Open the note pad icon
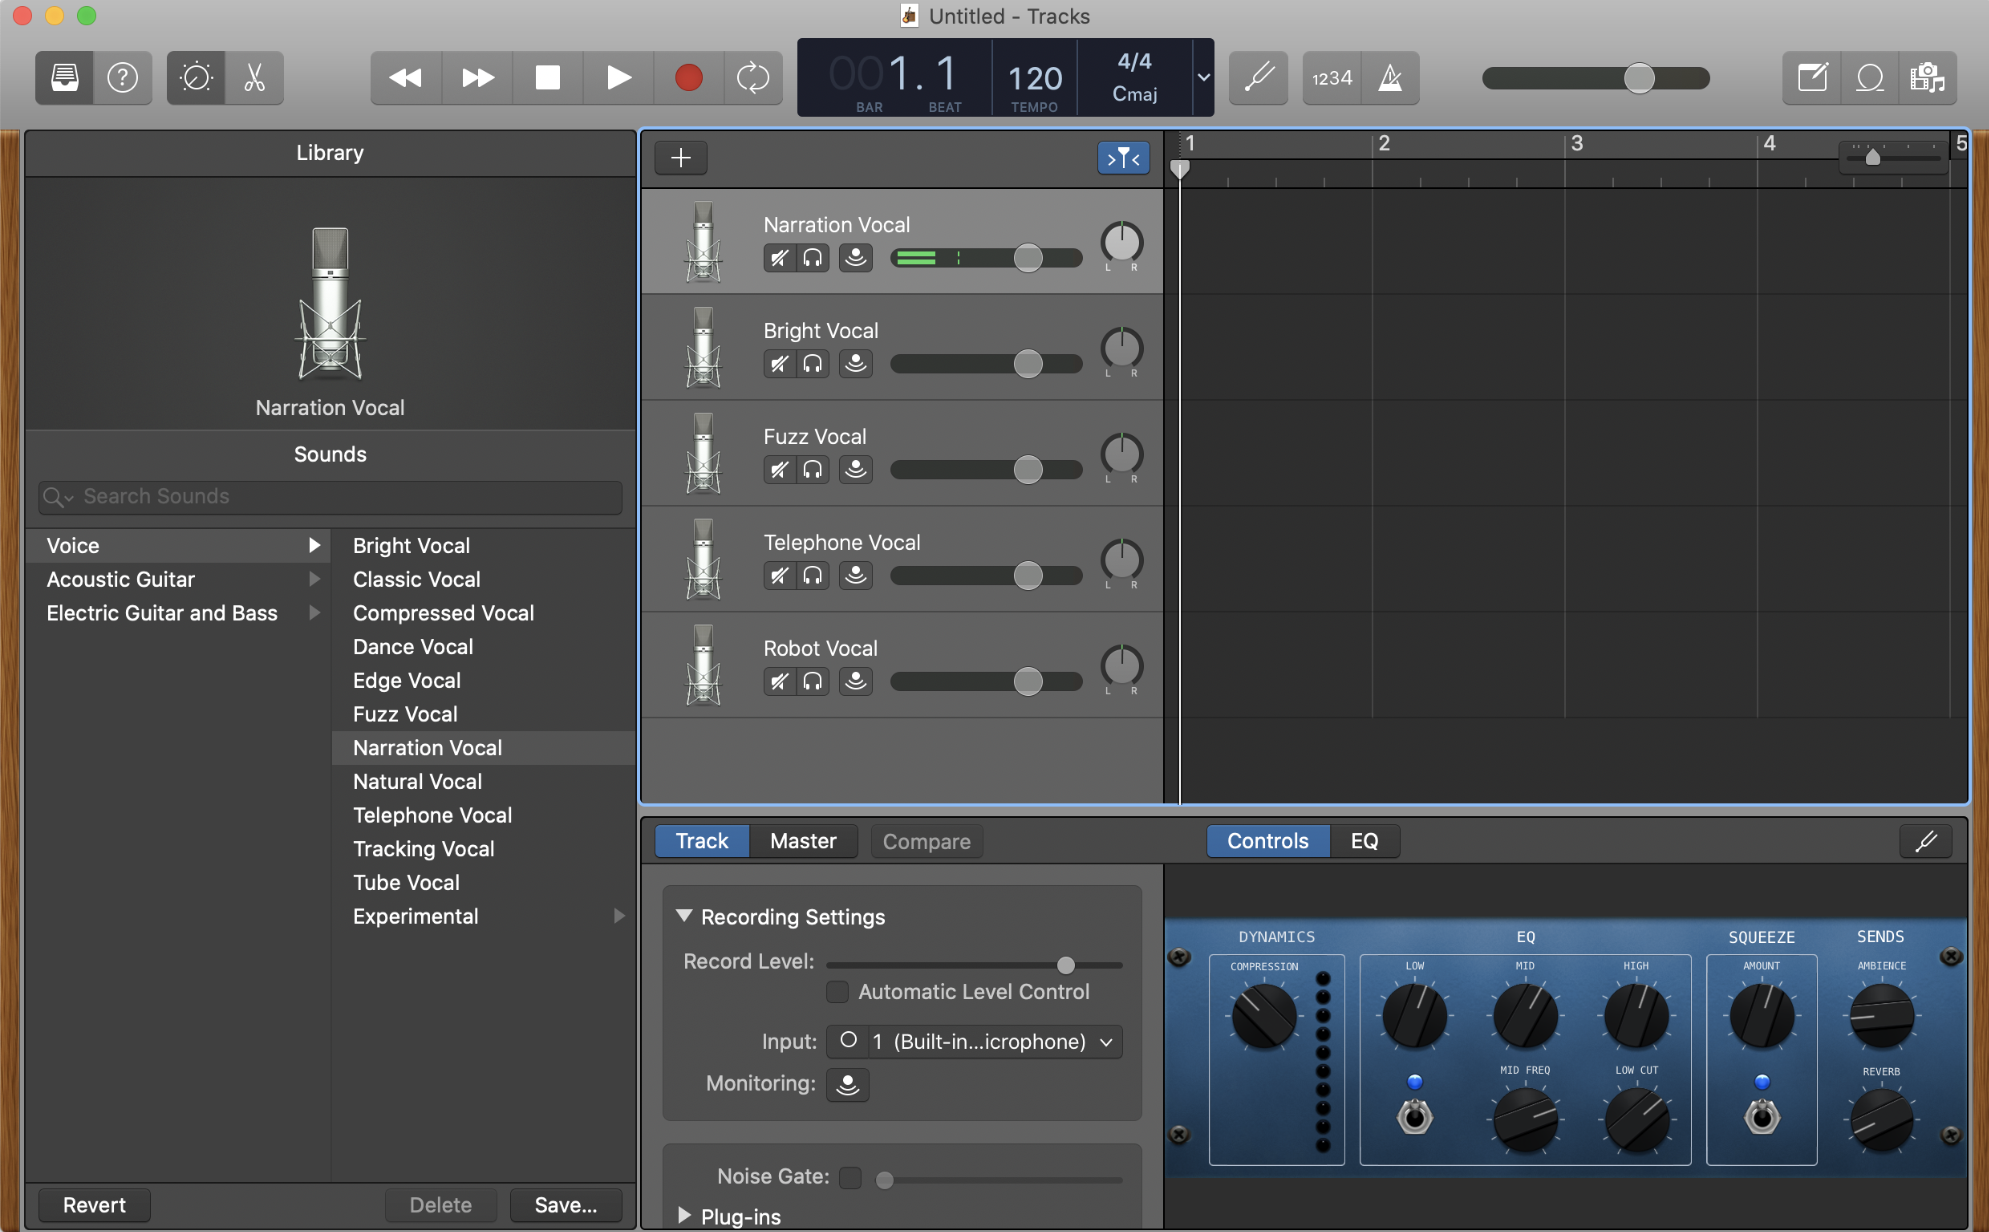The height and width of the screenshot is (1232, 1989). click(x=1811, y=78)
